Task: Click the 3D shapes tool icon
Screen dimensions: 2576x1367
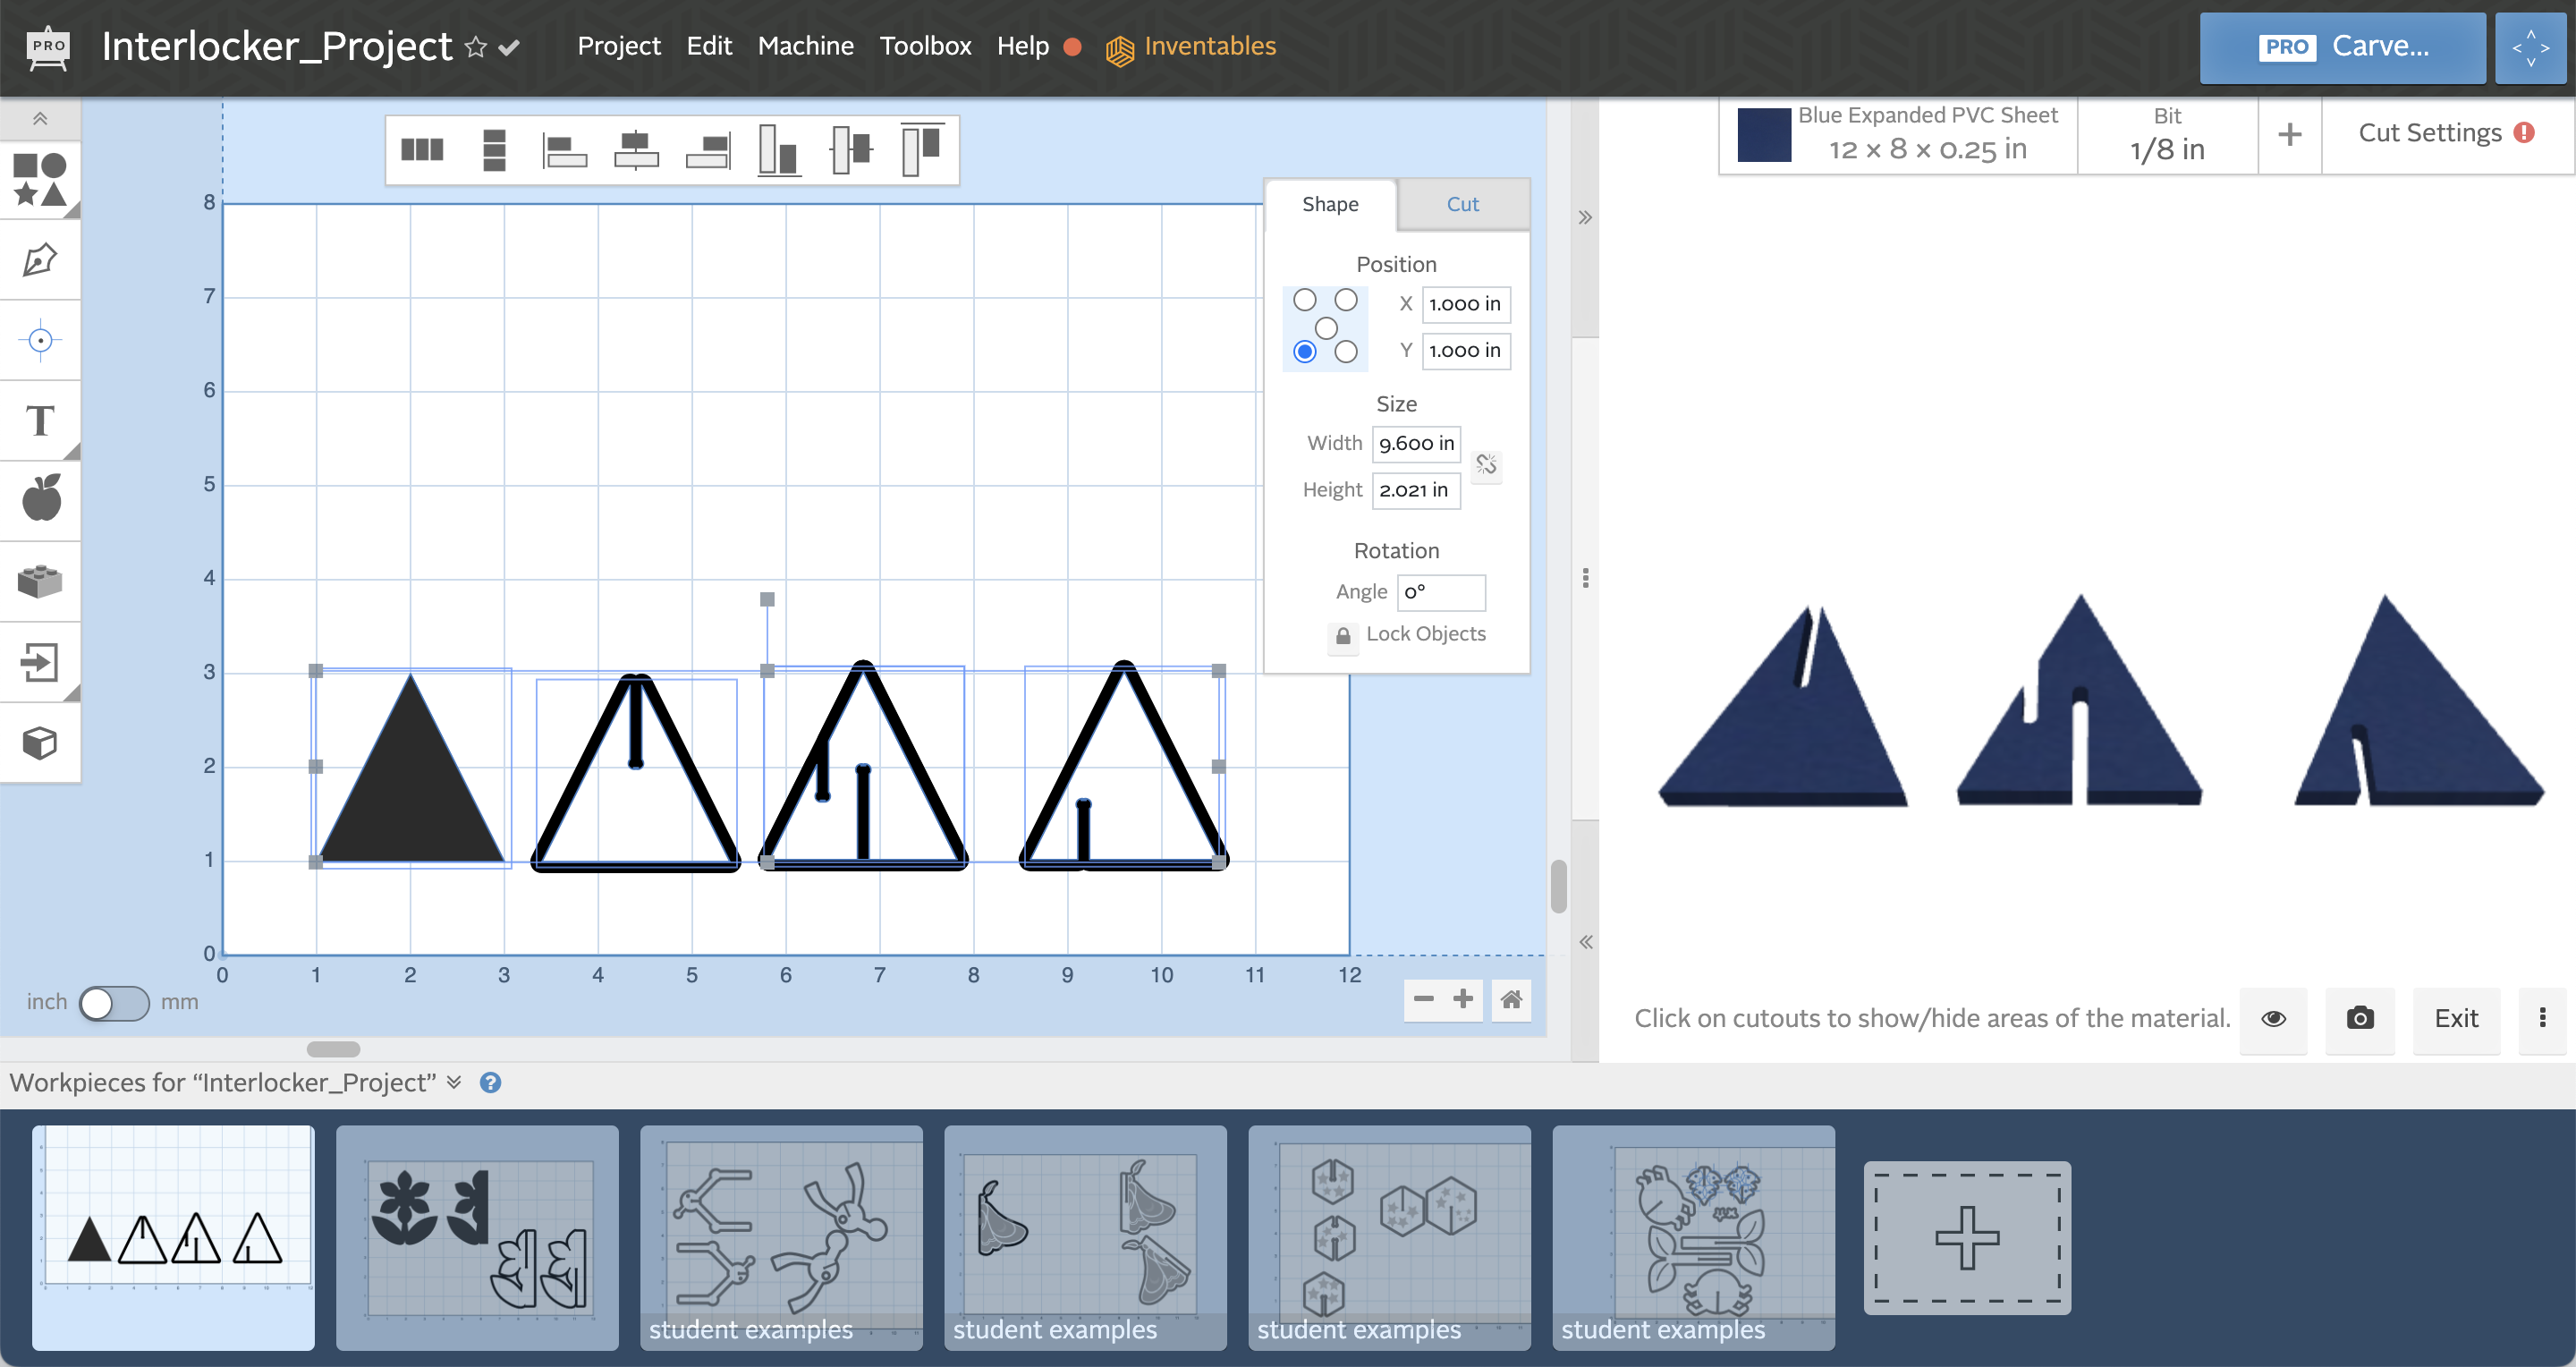Action: pos(43,743)
